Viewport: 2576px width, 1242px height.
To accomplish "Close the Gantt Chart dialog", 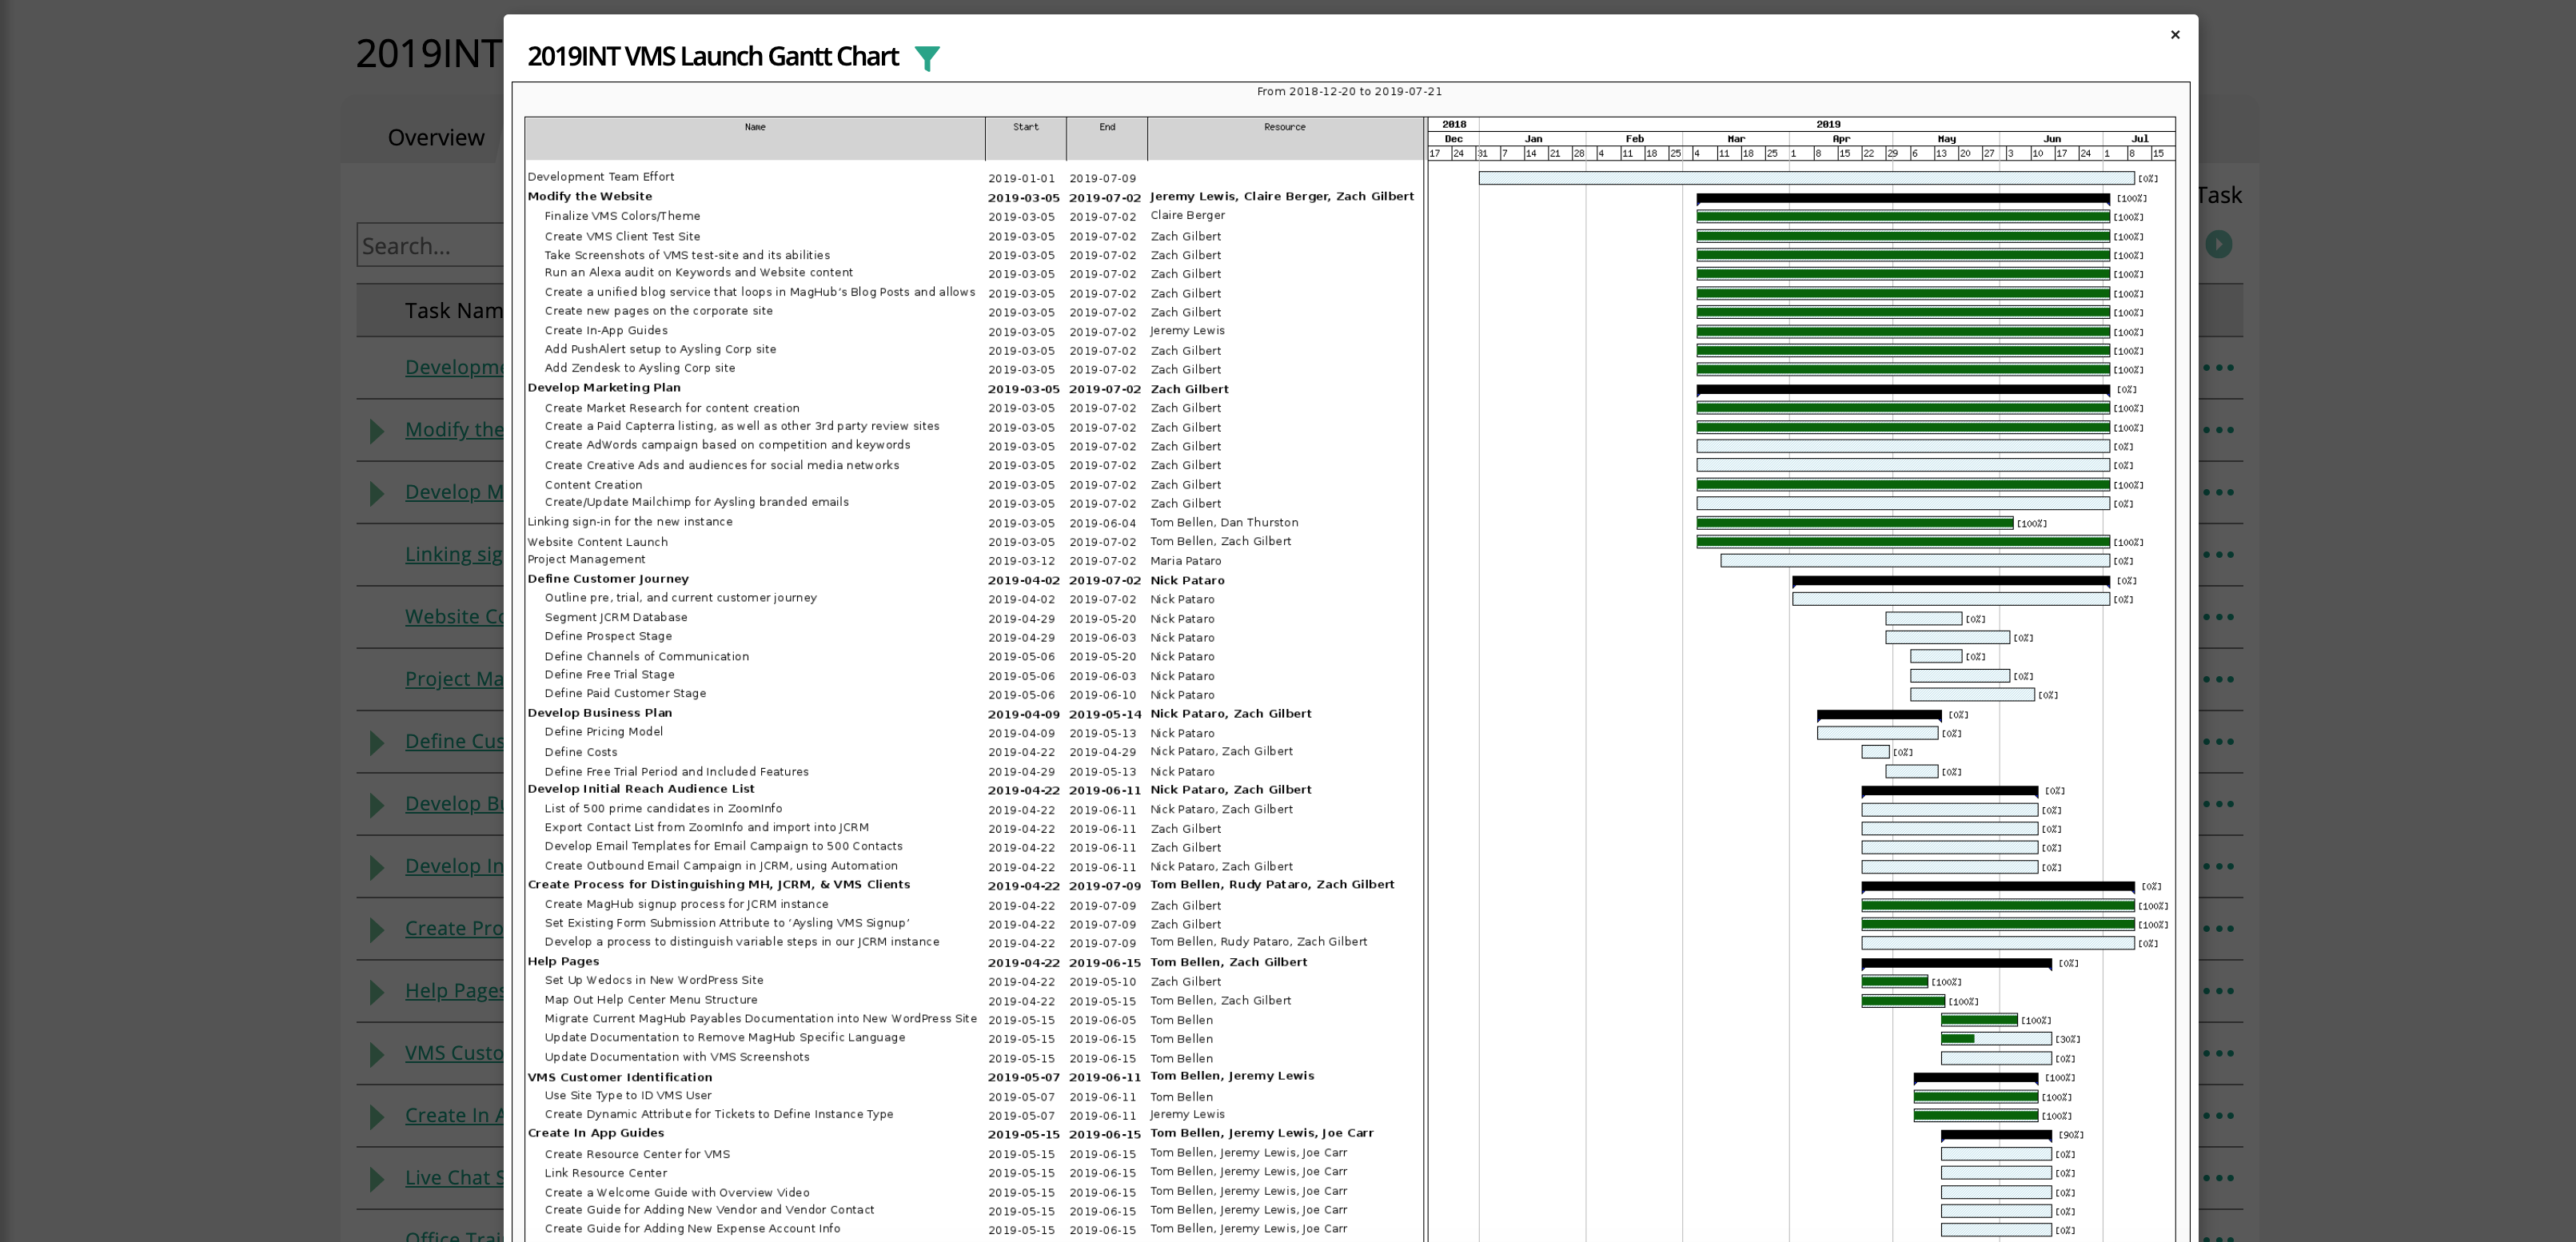I will pos(2174,35).
